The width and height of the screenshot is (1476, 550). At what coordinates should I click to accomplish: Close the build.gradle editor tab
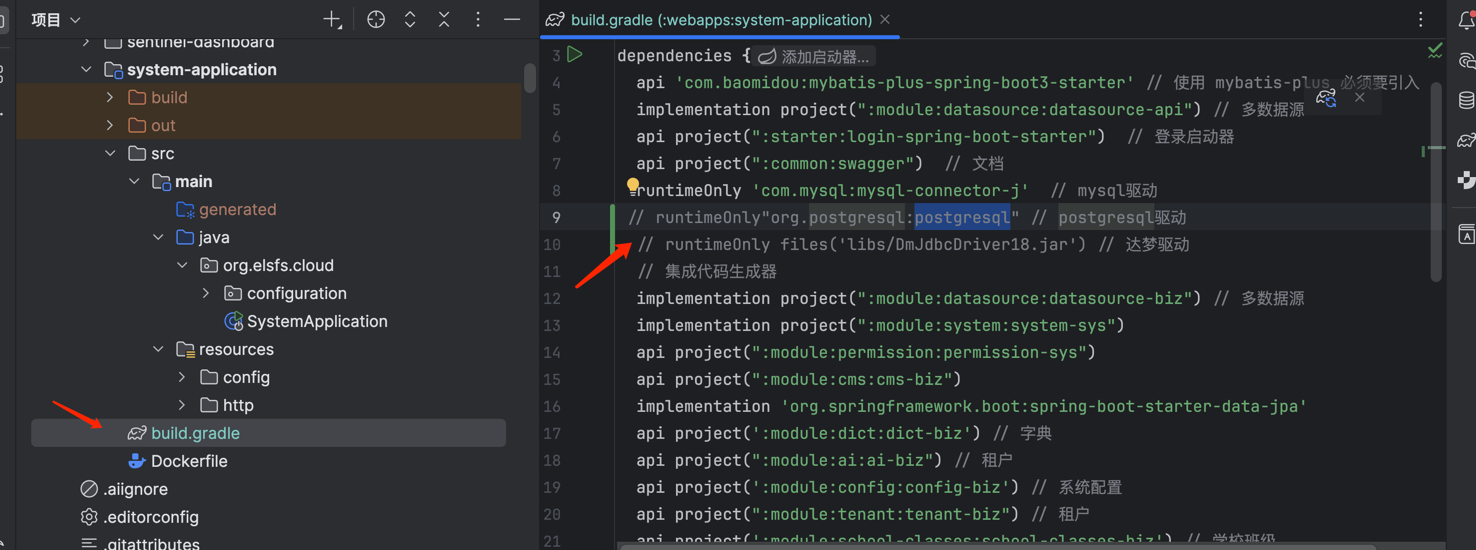coord(885,20)
